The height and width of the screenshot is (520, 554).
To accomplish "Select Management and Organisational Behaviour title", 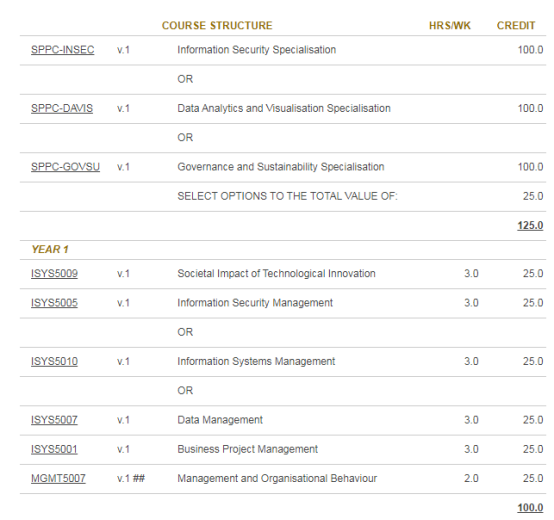I will coord(277,479).
